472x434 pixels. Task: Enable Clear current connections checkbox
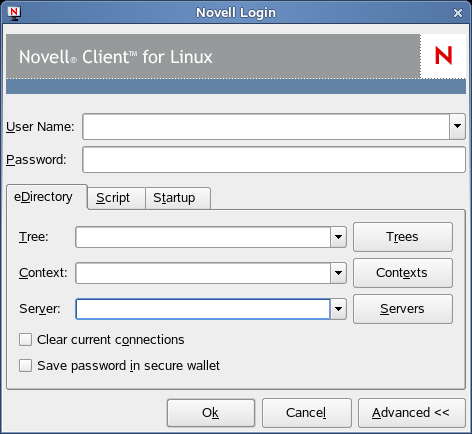[x=26, y=340]
